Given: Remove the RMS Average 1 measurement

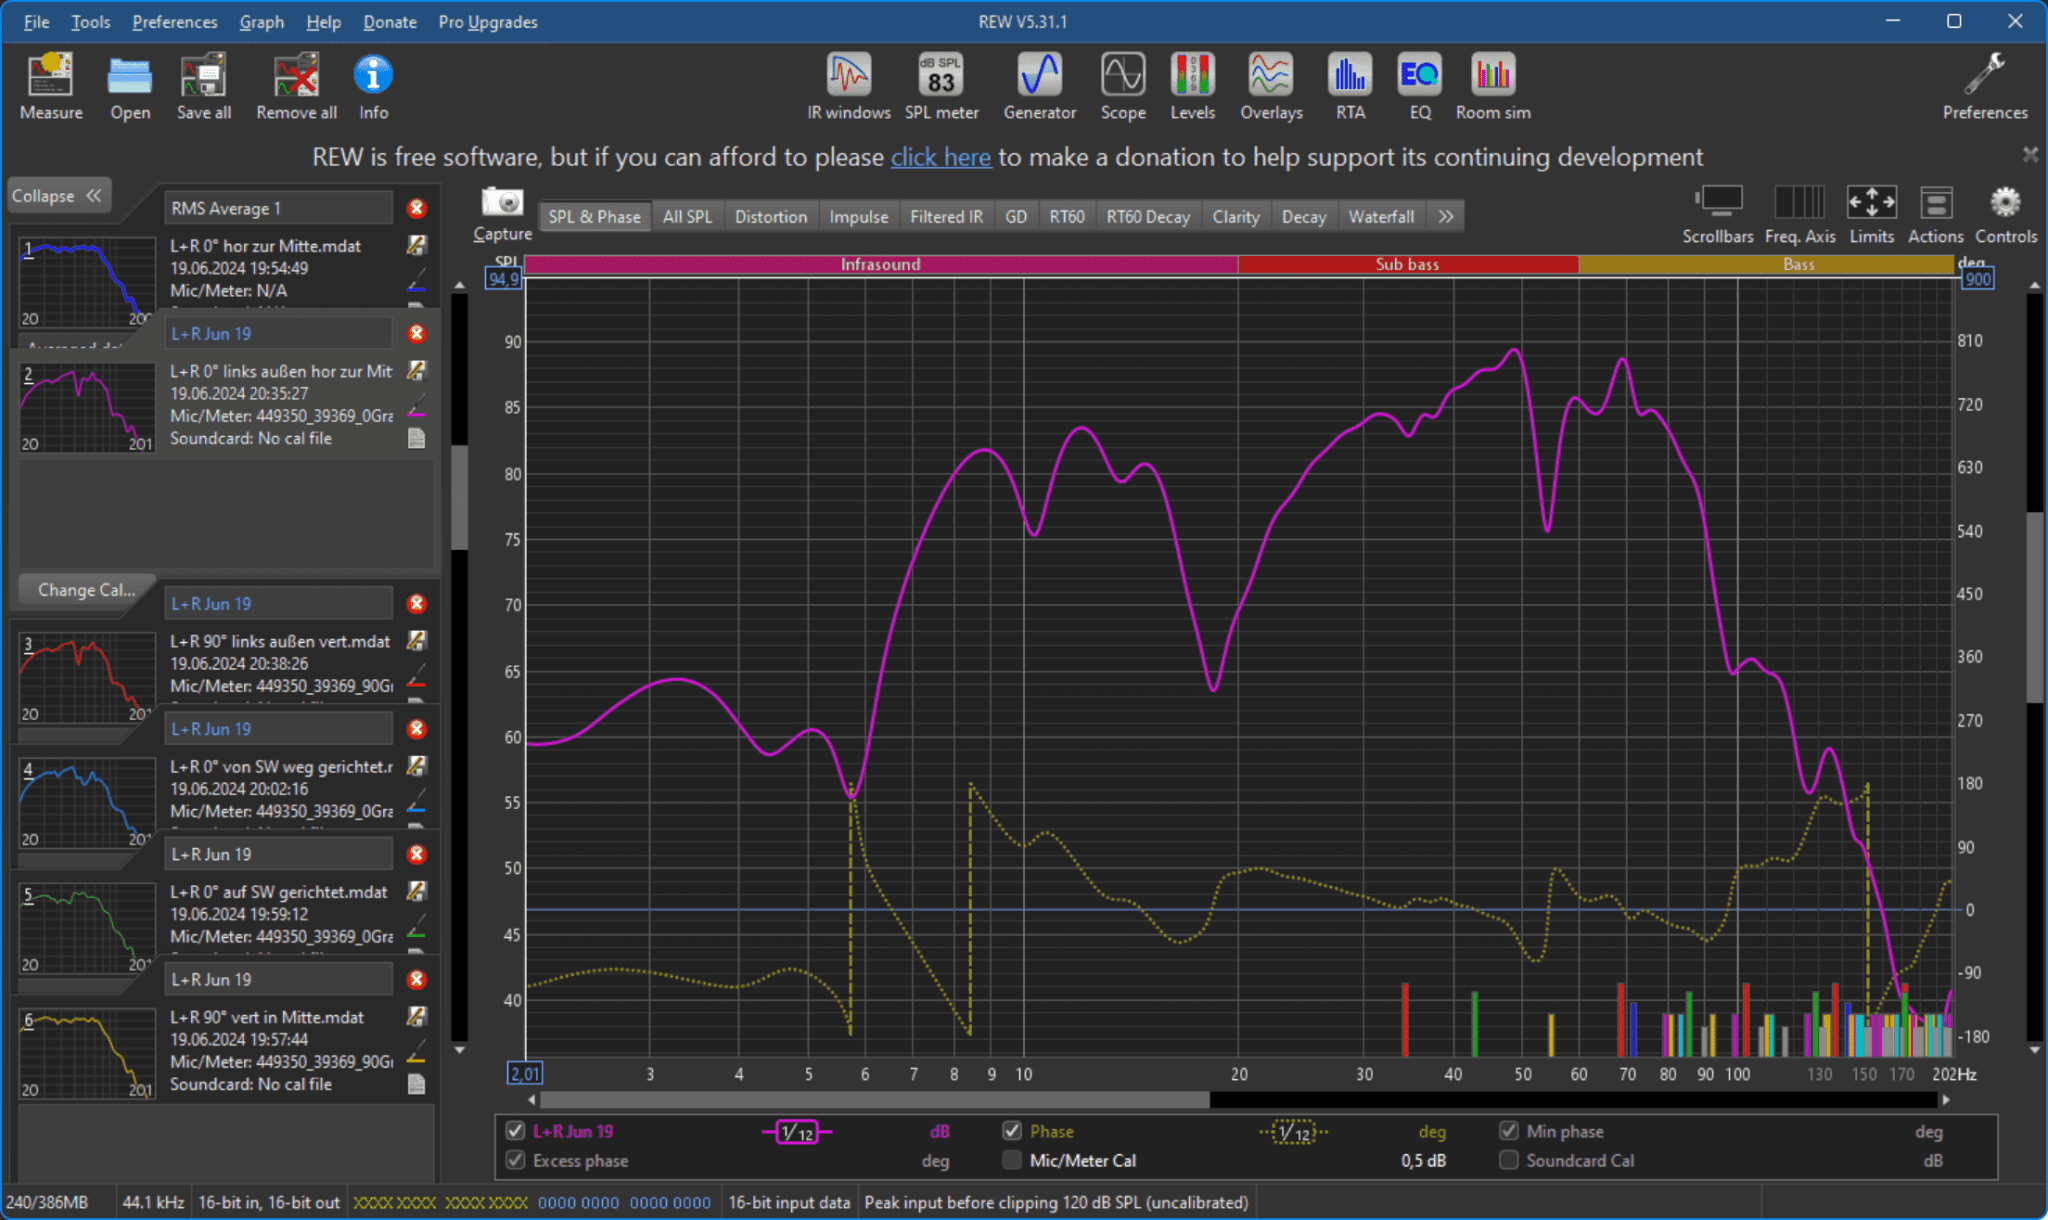Looking at the screenshot, I should click(x=417, y=208).
